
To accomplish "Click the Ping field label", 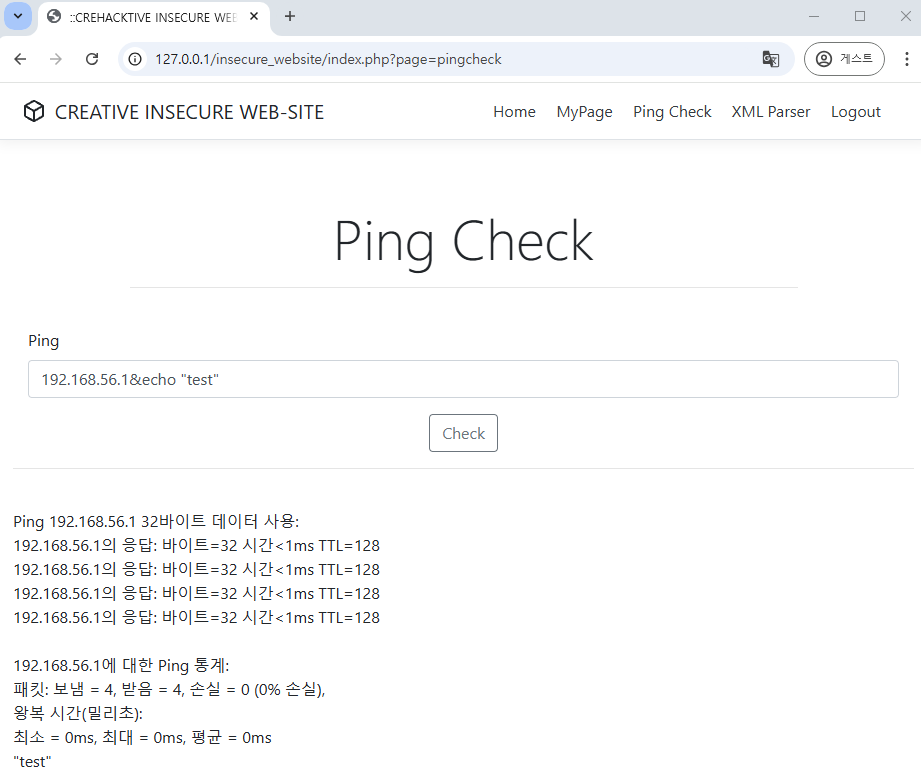I will click(x=43, y=341).
